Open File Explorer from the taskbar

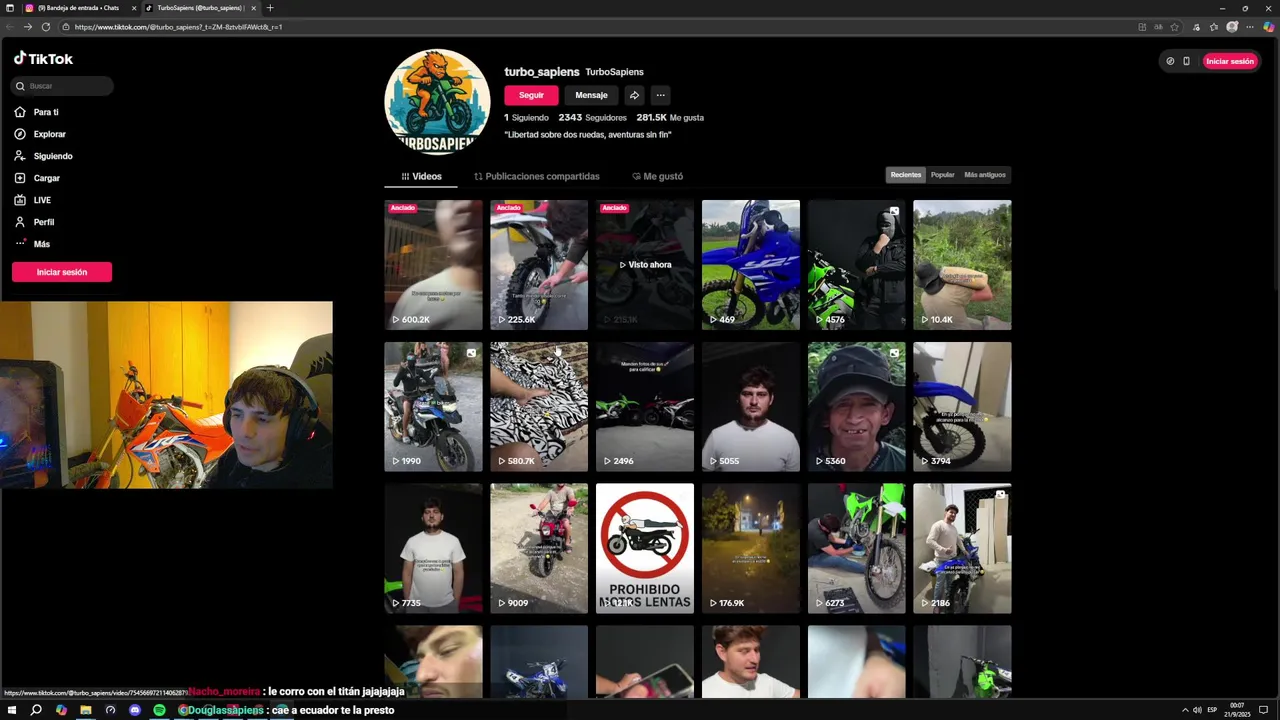86,710
